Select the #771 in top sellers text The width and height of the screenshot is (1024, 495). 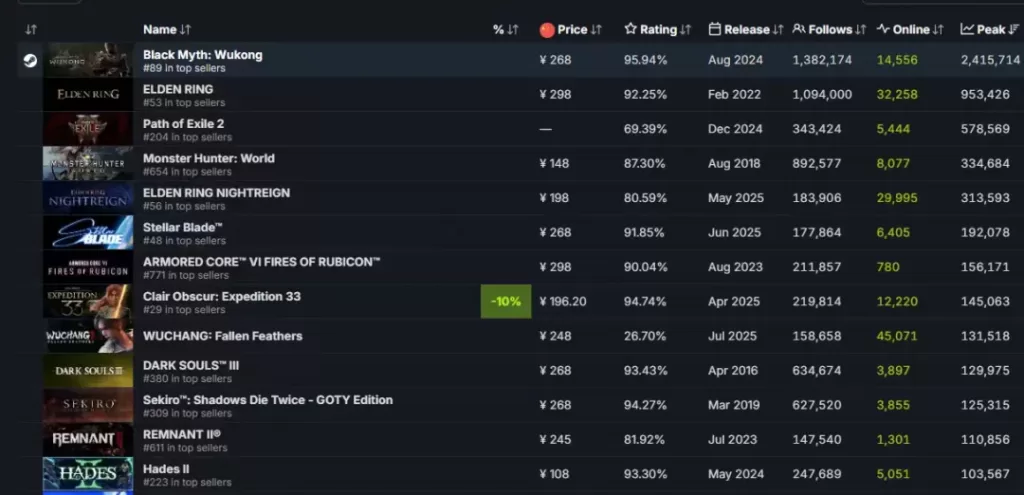coord(186,276)
